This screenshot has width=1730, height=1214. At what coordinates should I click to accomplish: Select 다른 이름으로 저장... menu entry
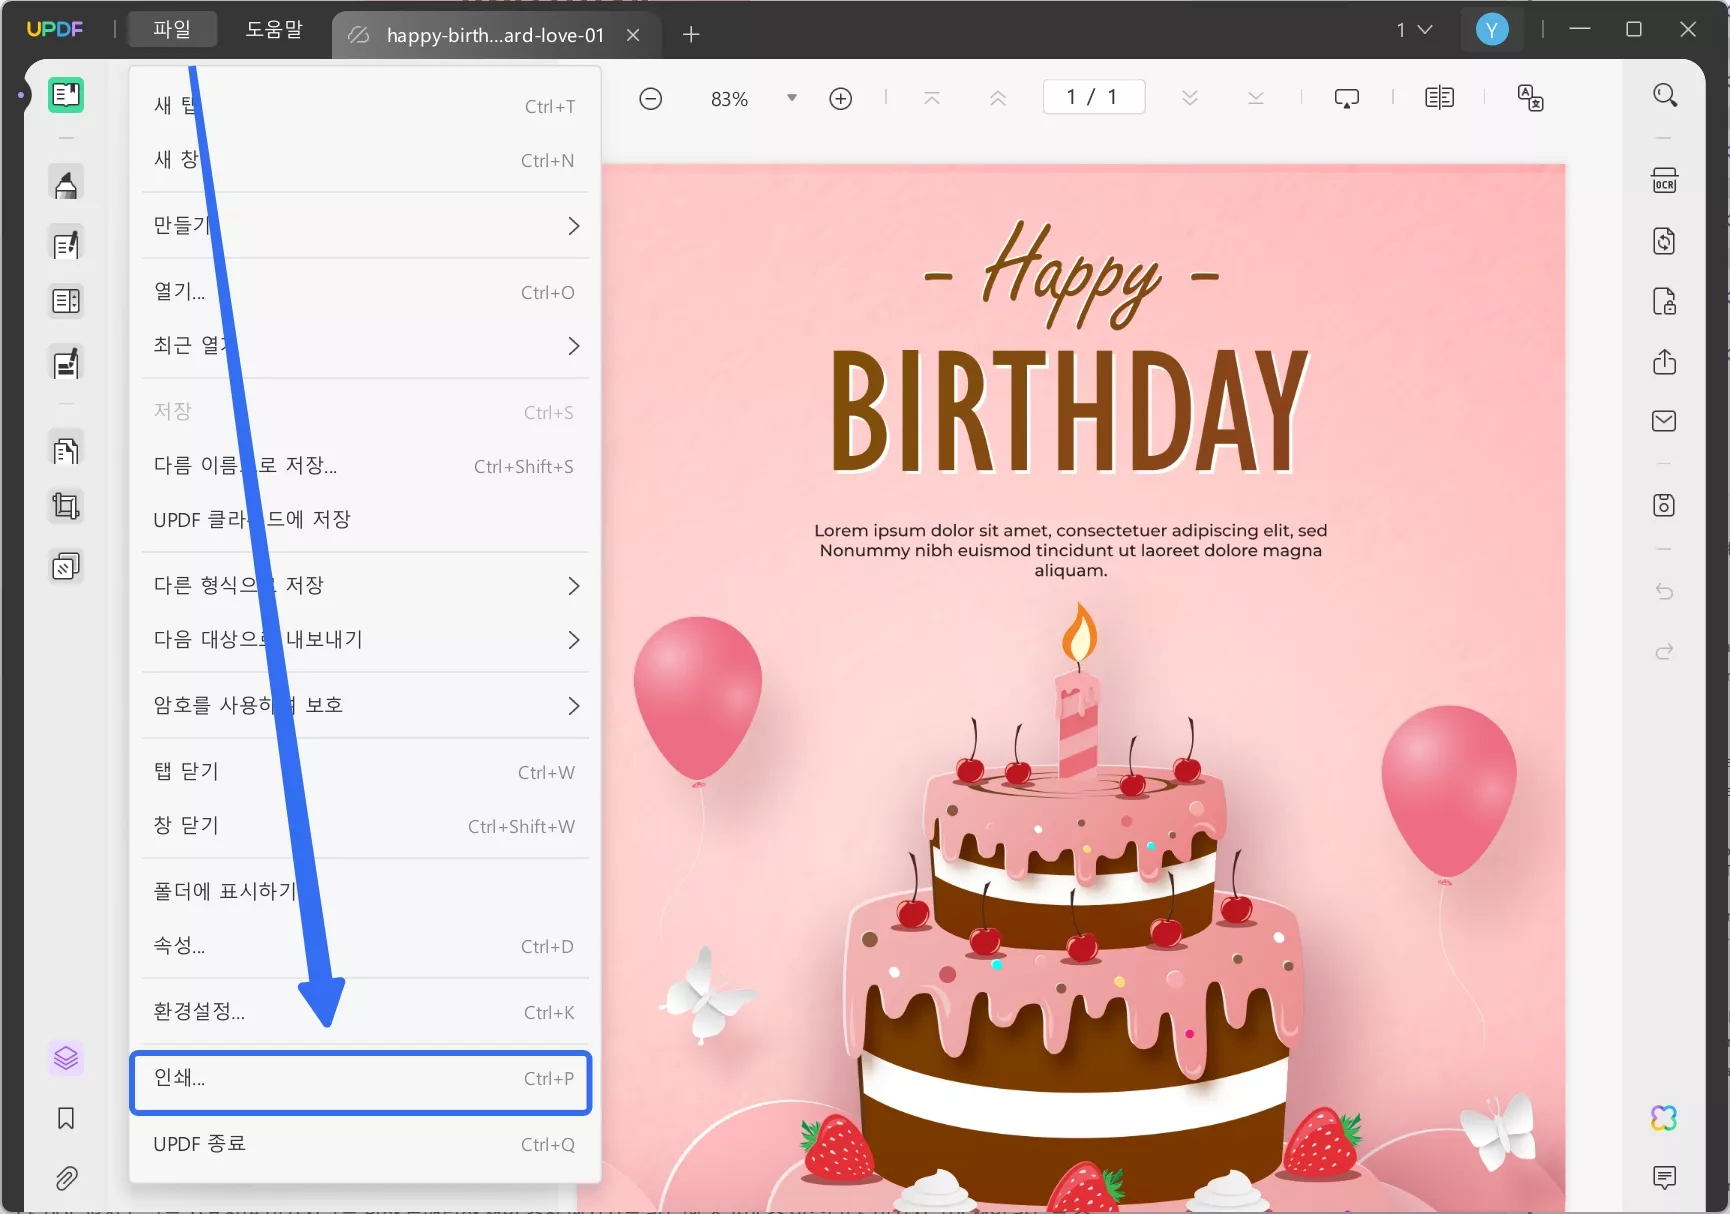pos(365,466)
